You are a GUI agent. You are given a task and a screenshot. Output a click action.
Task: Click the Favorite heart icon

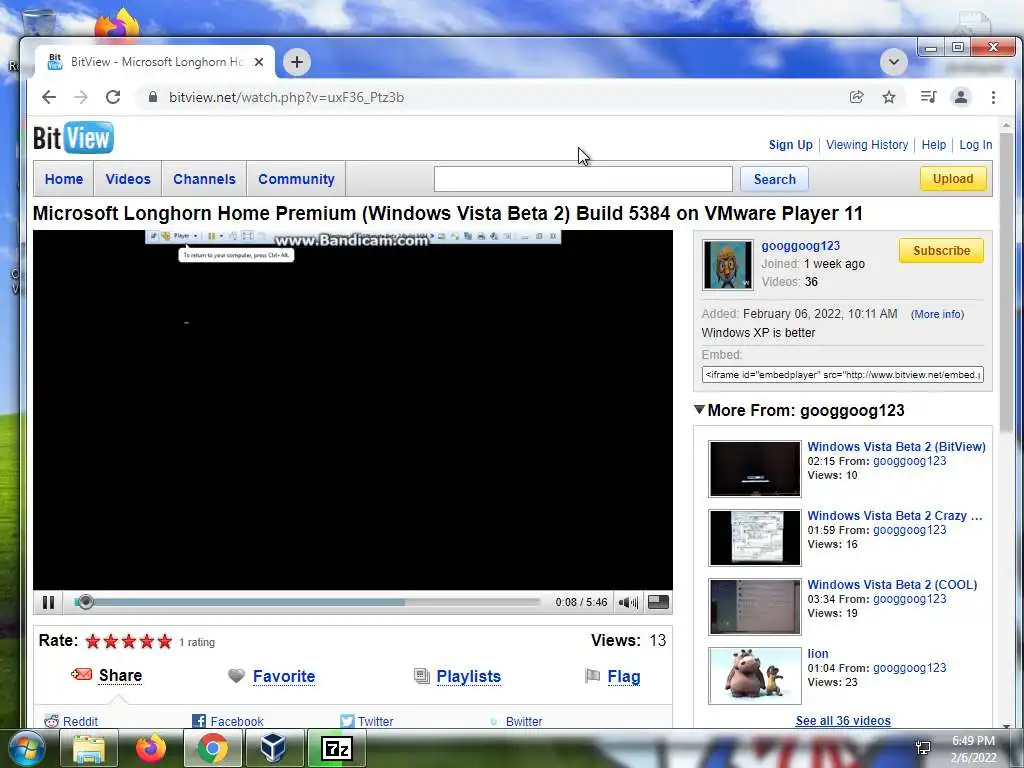[236, 676]
